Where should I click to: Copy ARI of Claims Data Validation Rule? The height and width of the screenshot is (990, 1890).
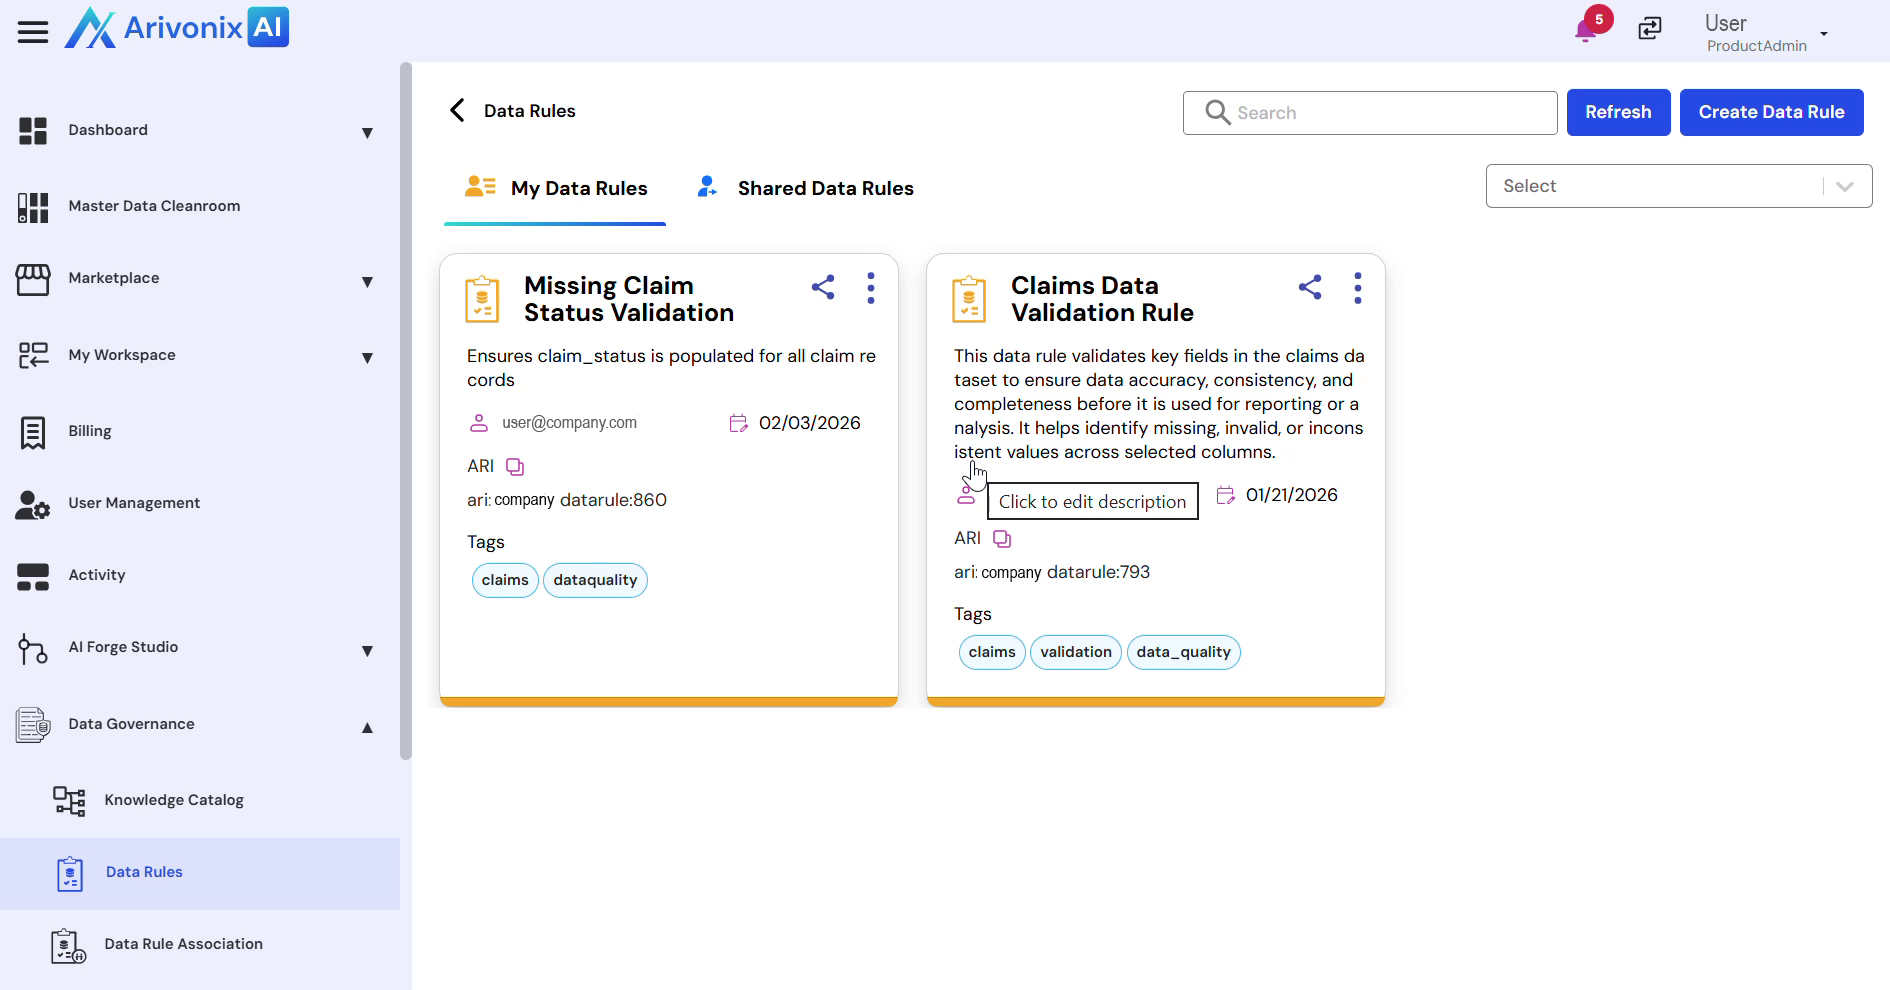[1002, 539]
